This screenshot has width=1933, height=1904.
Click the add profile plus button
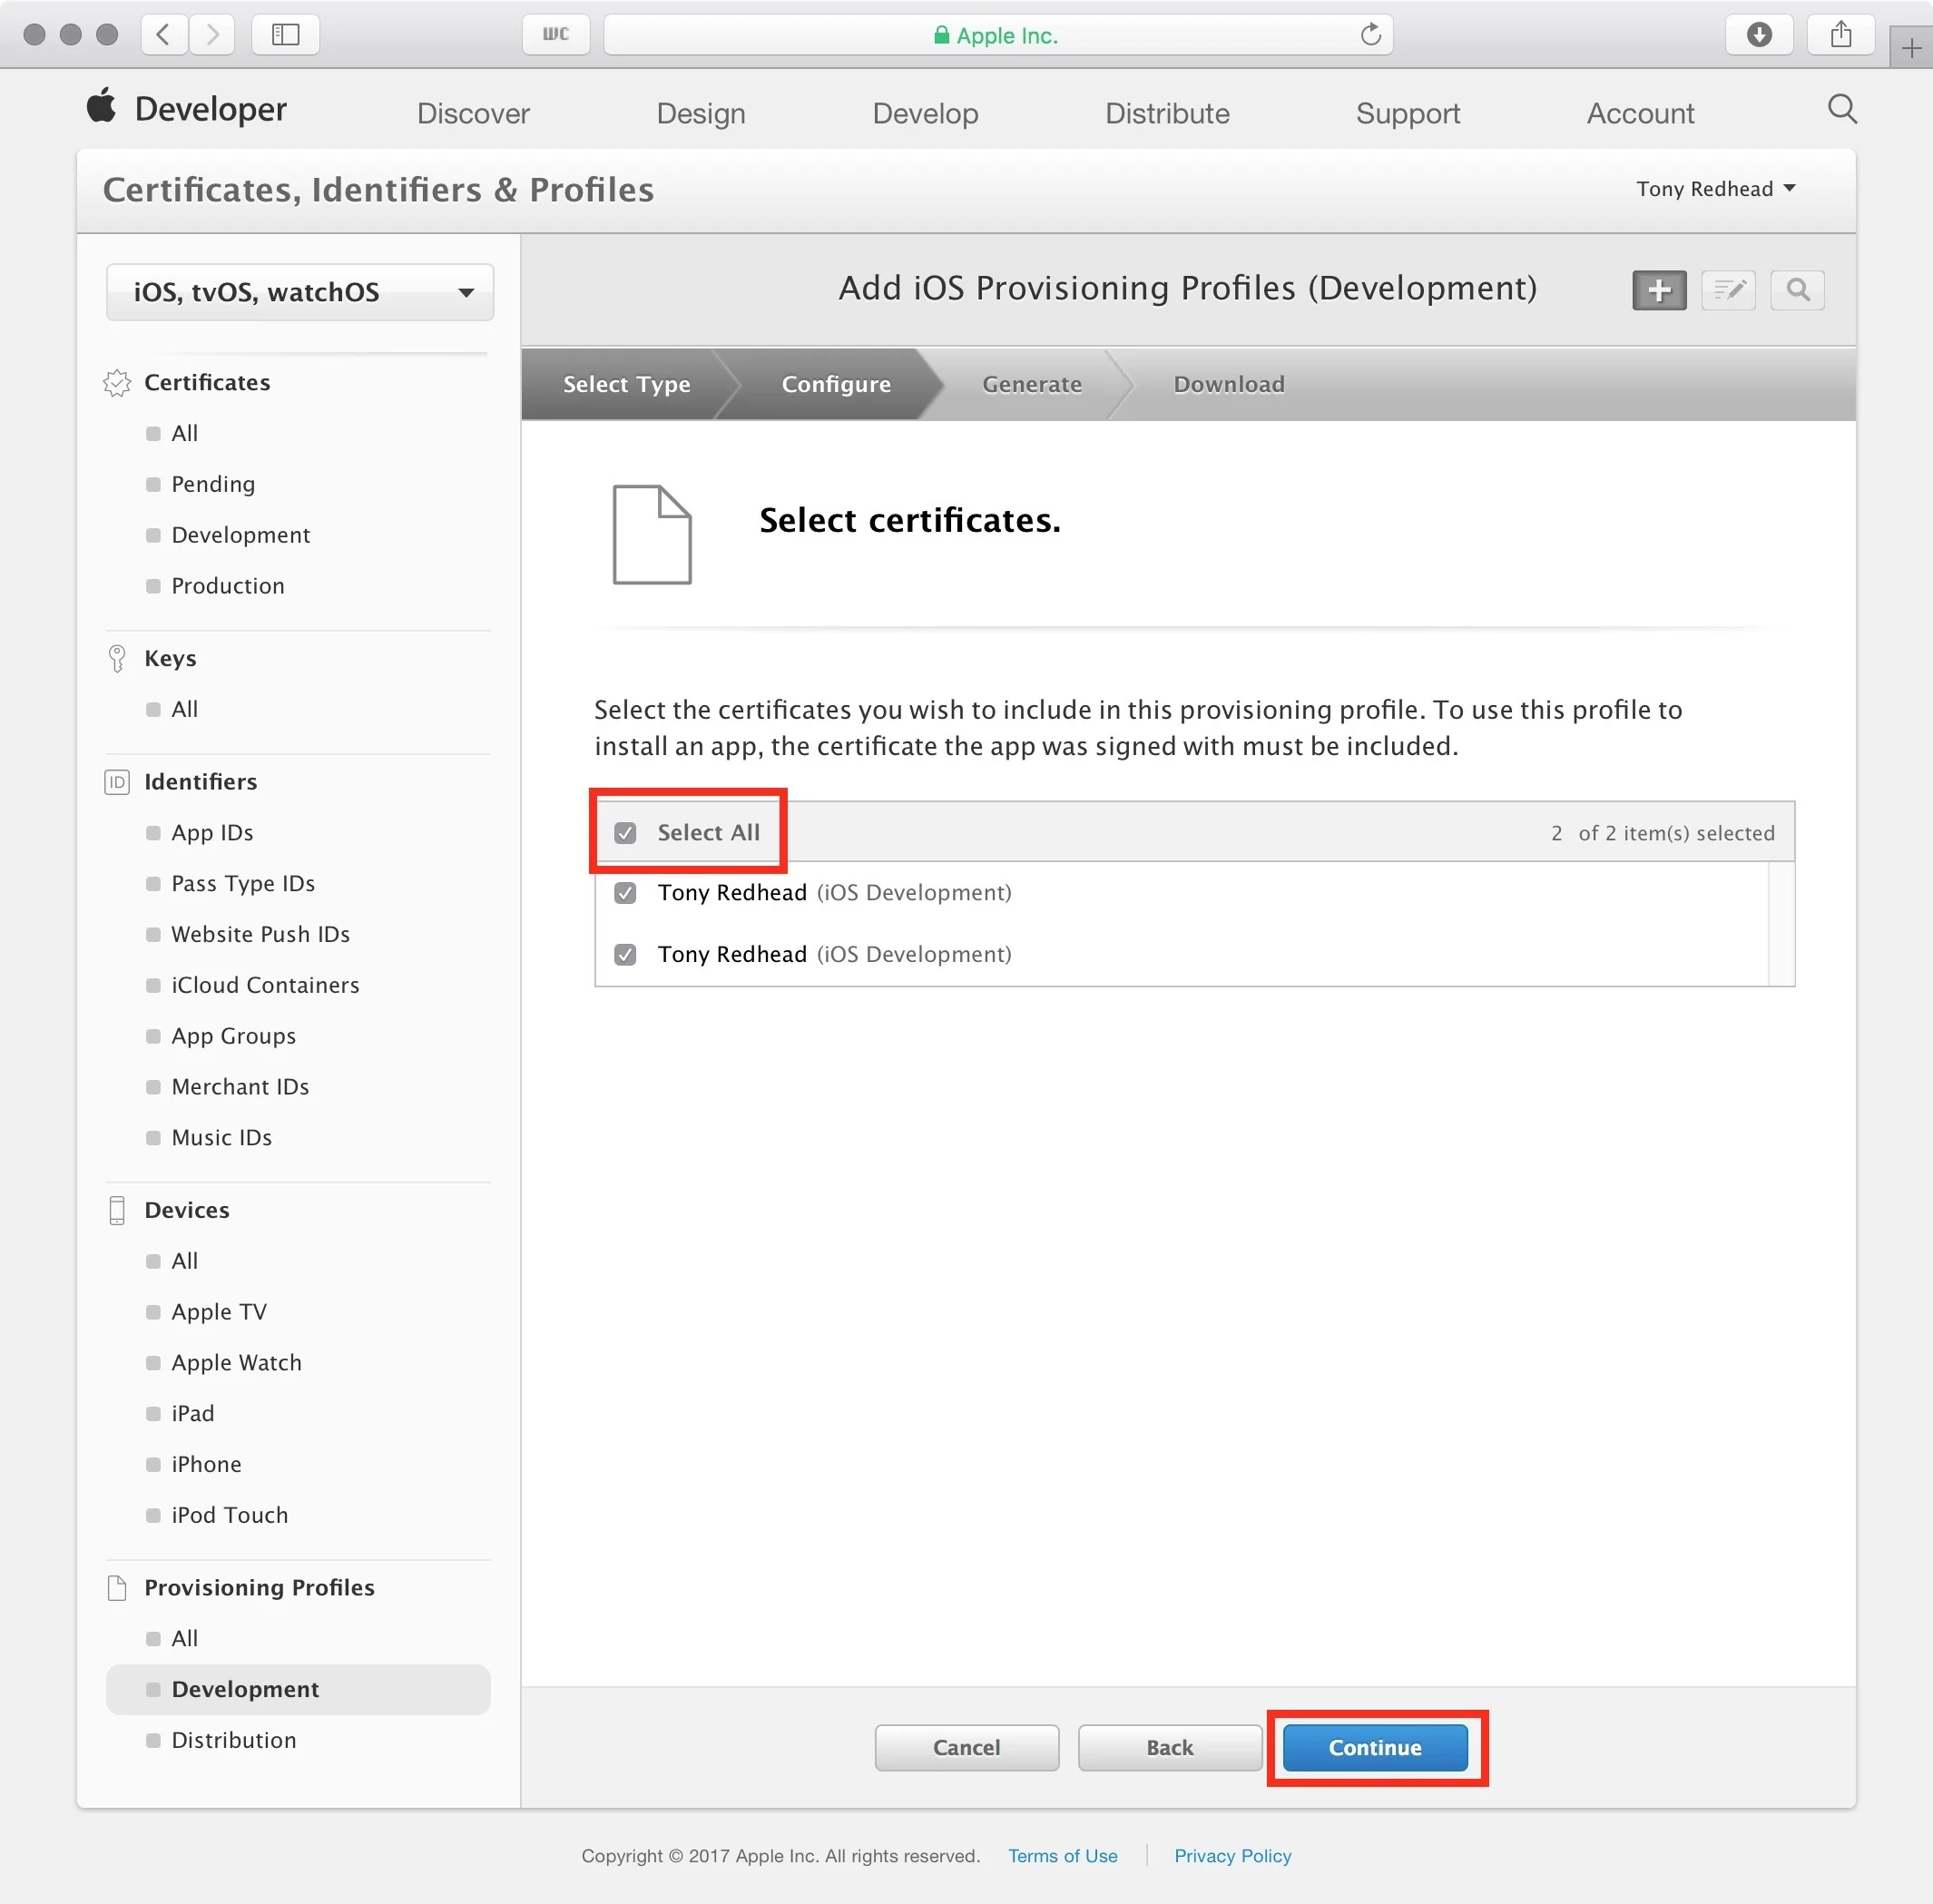(x=1659, y=290)
